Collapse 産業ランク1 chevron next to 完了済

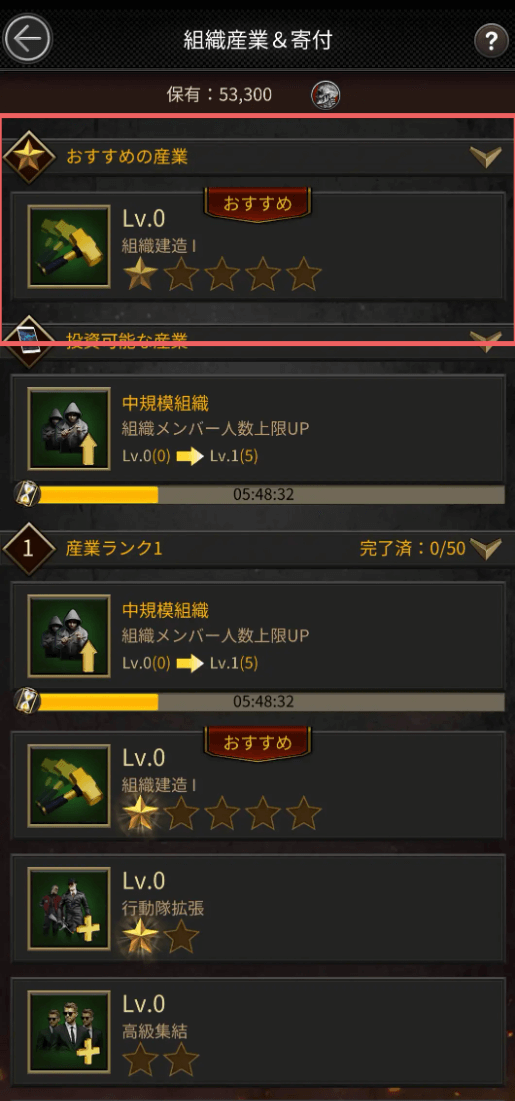[485, 548]
